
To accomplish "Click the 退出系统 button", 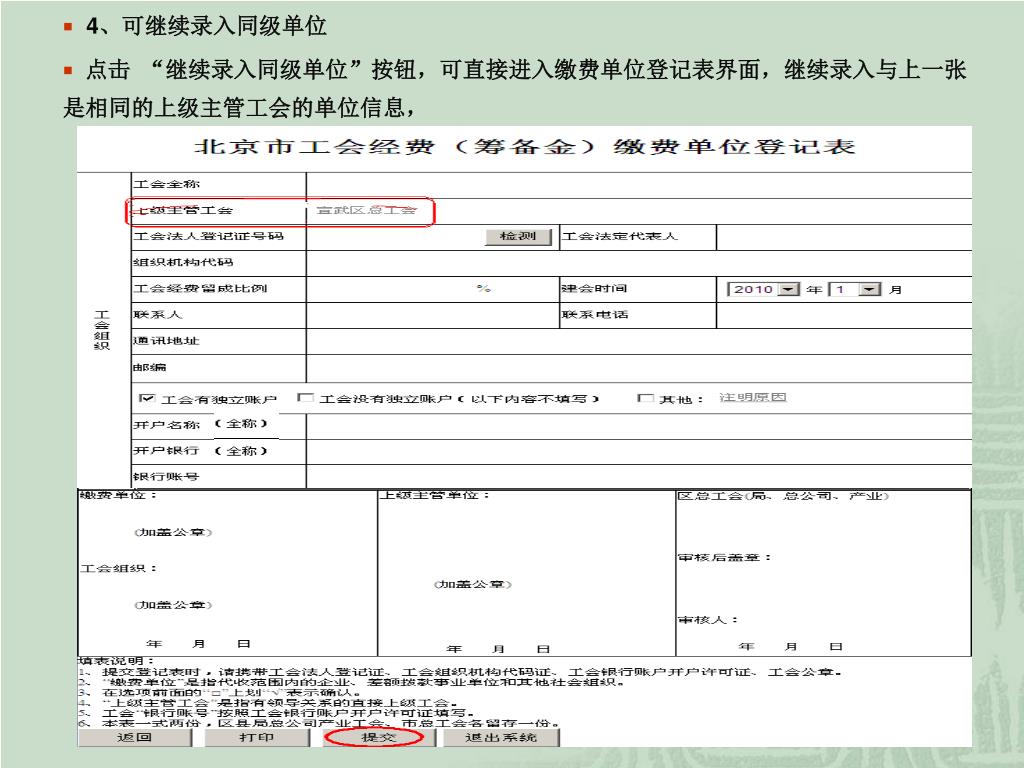I will [501, 737].
